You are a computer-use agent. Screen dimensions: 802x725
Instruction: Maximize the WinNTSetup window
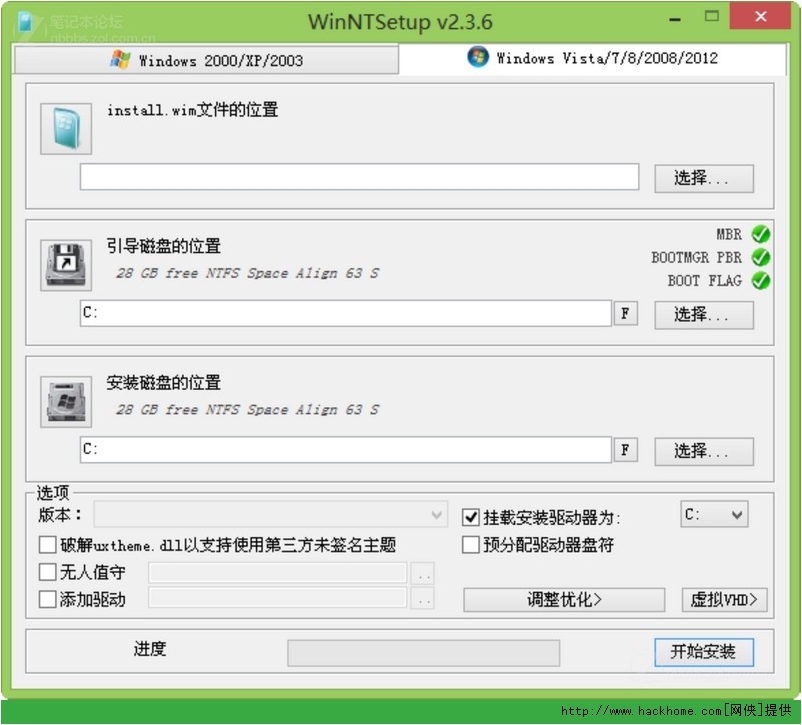coord(711,16)
